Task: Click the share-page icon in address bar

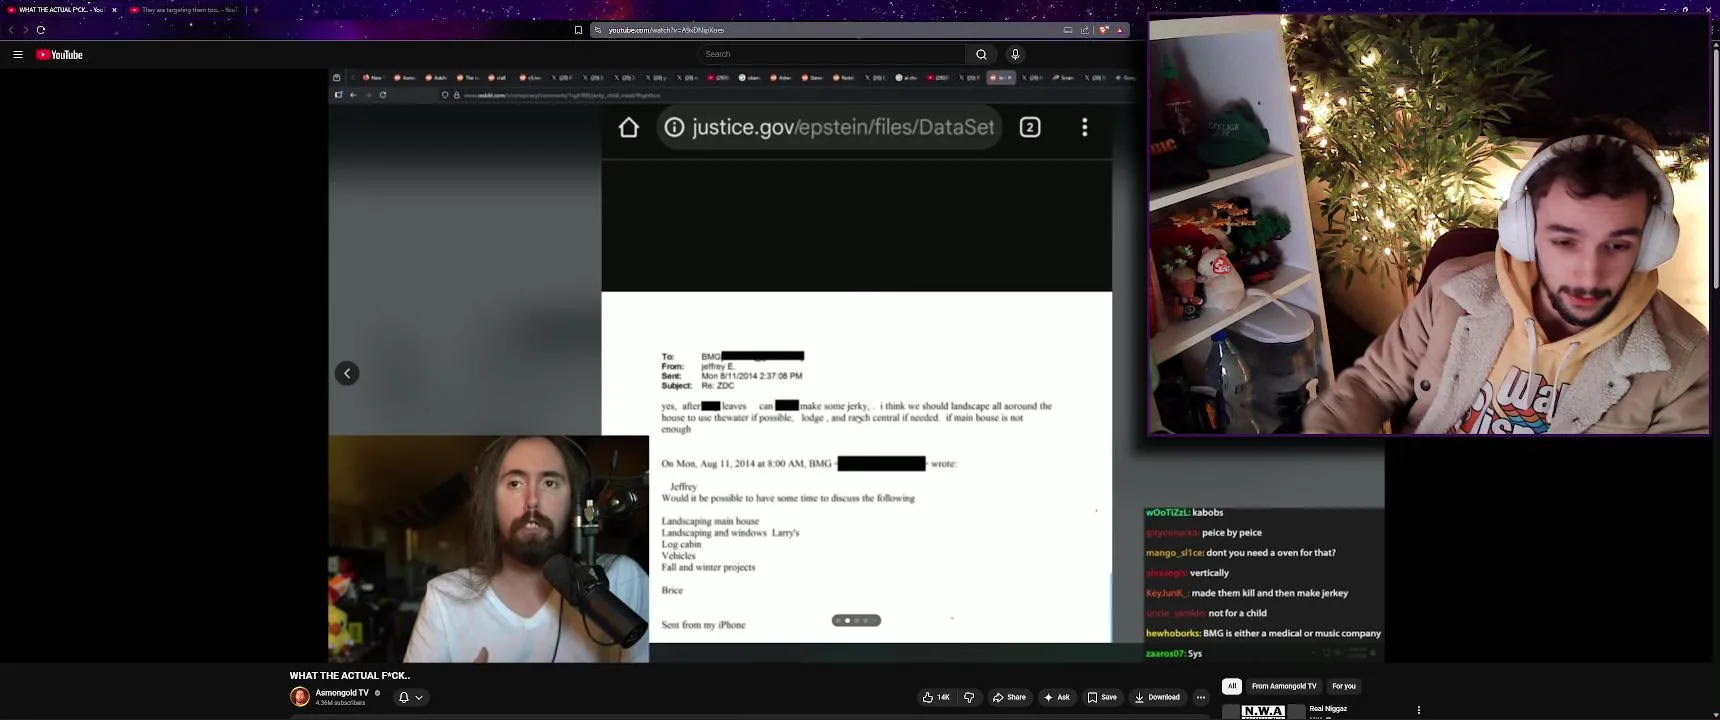Action: tap(1085, 30)
